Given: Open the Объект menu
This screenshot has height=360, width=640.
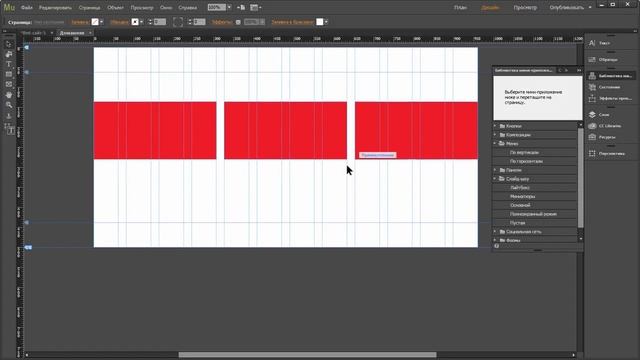Looking at the screenshot, I should coord(116,7).
